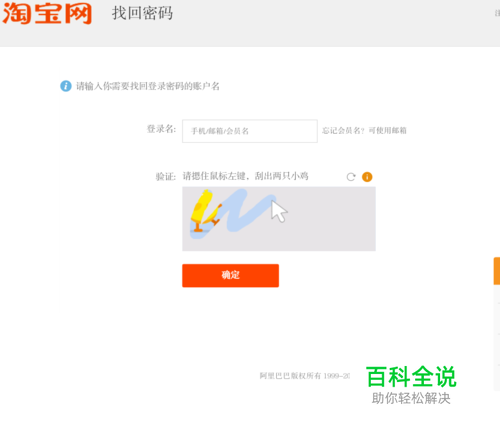Click the 刮出两只小鸡 instruction text

[x=282, y=176]
